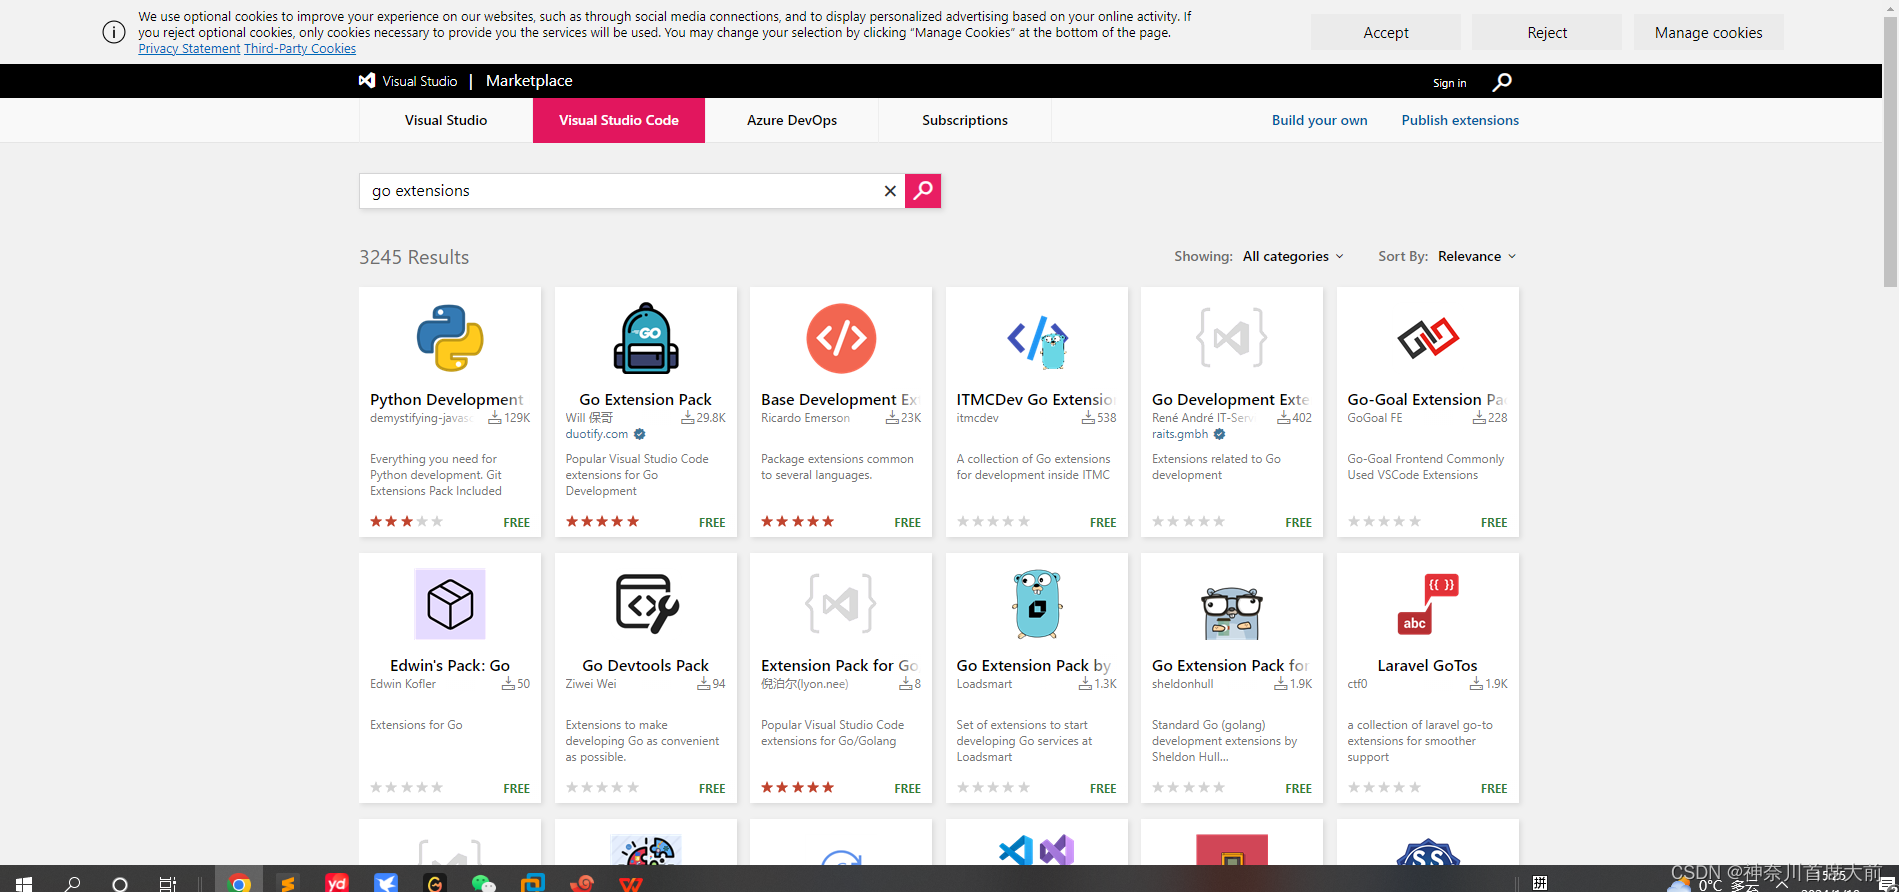Open Go Development Extension placeholder icon

(x=1232, y=338)
